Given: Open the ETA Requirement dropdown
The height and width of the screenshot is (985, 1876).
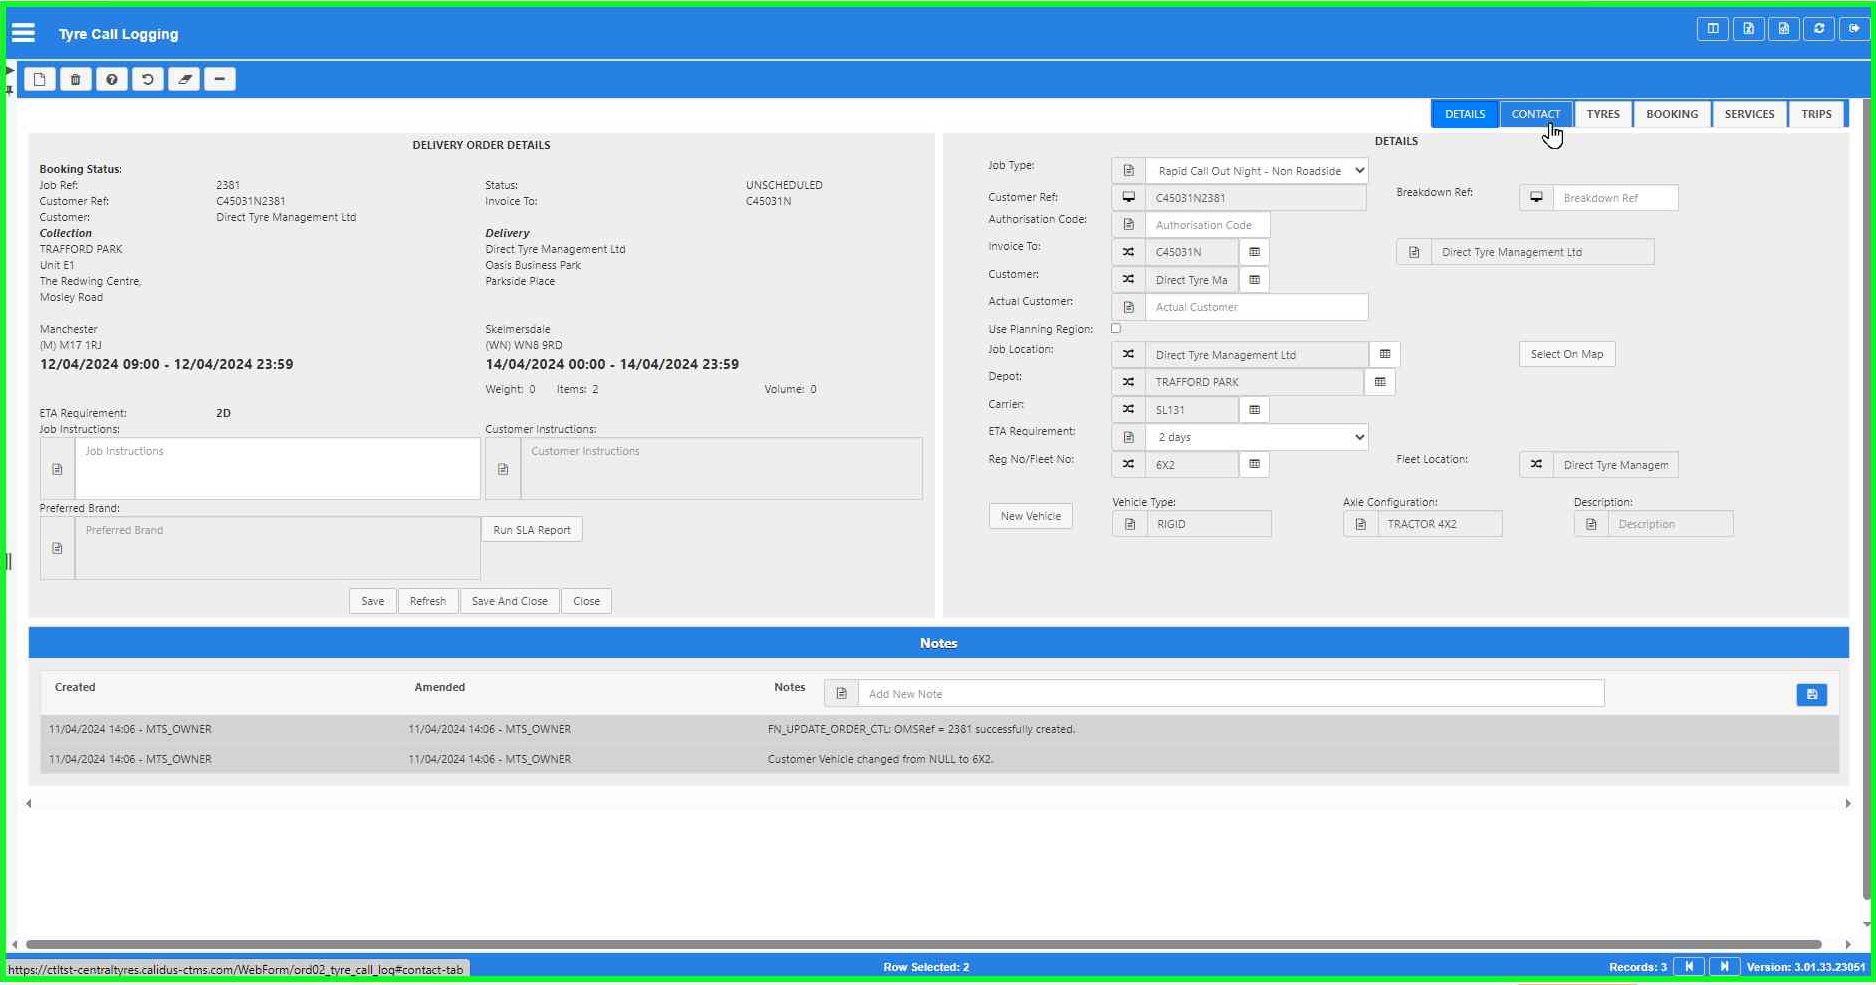Looking at the screenshot, I should (x=1256, y=437).
